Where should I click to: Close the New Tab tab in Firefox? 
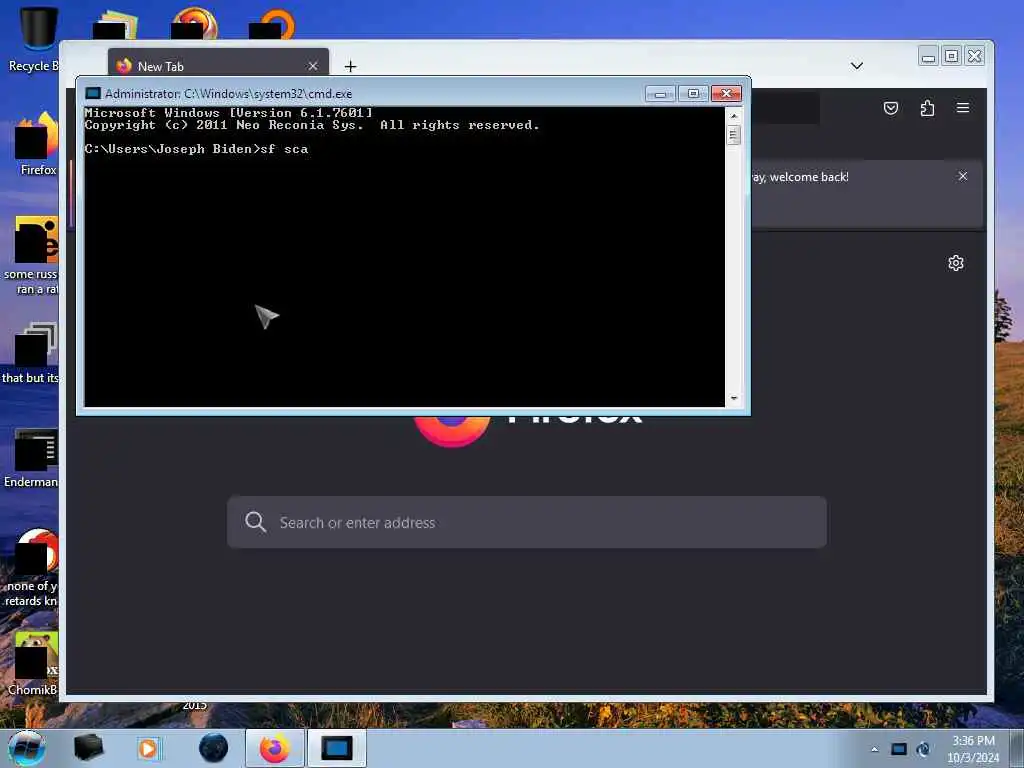point(313,66)
